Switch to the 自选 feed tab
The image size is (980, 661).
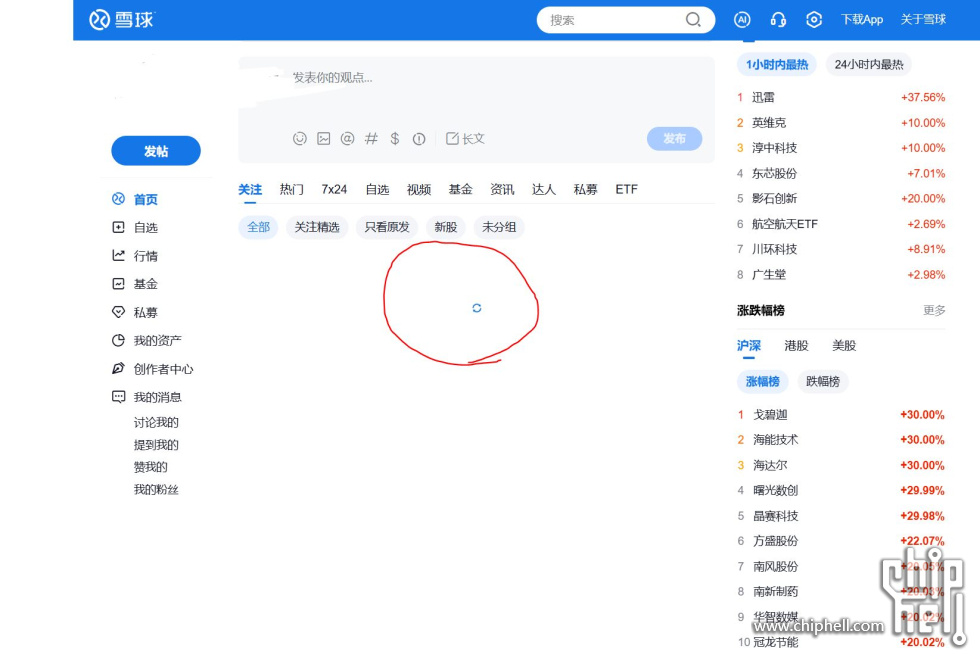tap(378, 189)
